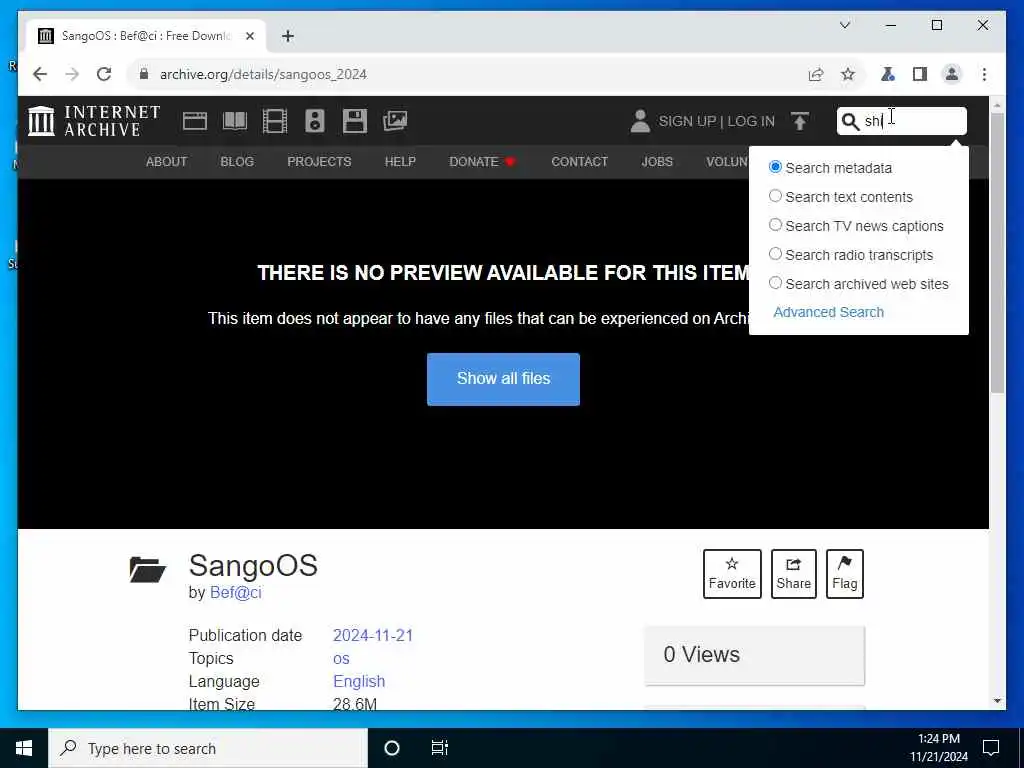
Task: Click the user avatar icon beside Sign Up
Action: click(640, 121)
